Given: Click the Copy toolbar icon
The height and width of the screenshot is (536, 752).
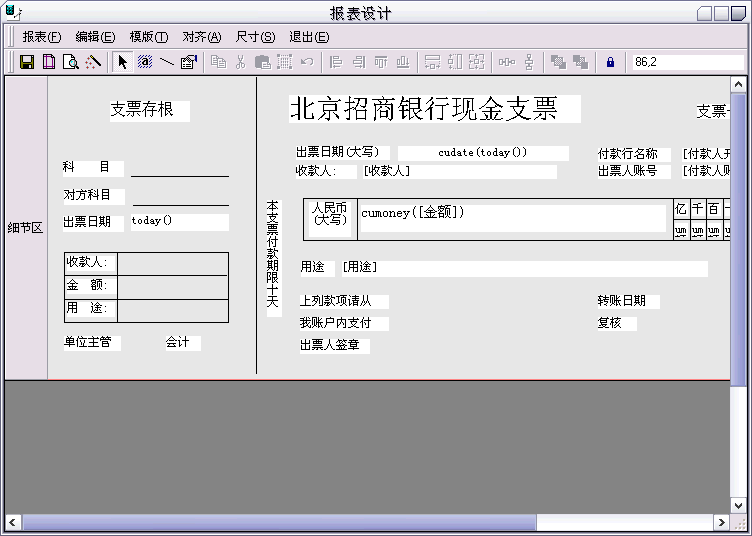Looking at the screenshot, I should 219,62.
